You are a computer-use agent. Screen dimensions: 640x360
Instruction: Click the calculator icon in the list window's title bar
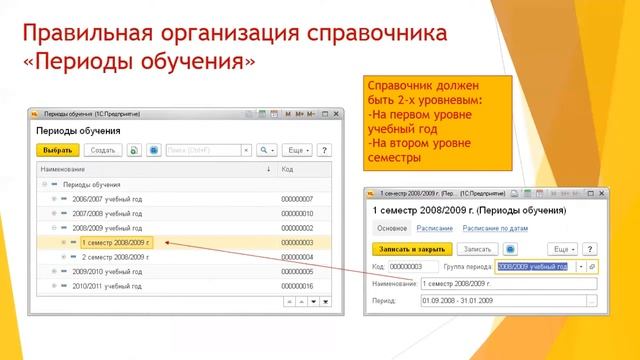262,114
